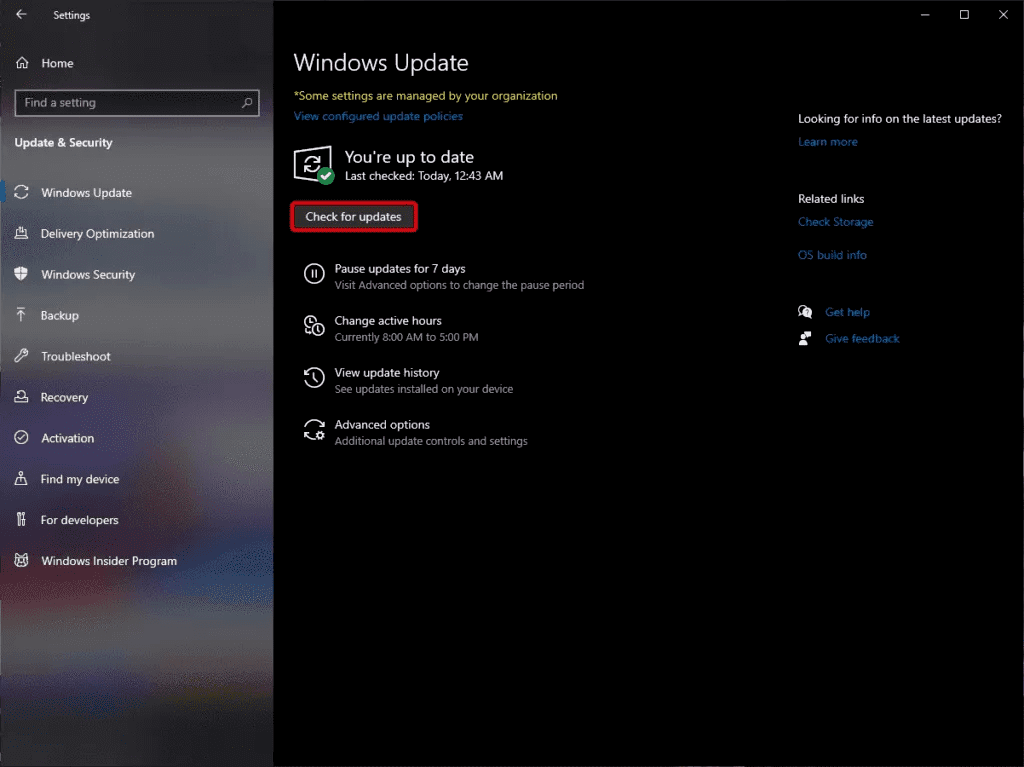
Task: Click the Find my device icon
Action: pos(22,478)
